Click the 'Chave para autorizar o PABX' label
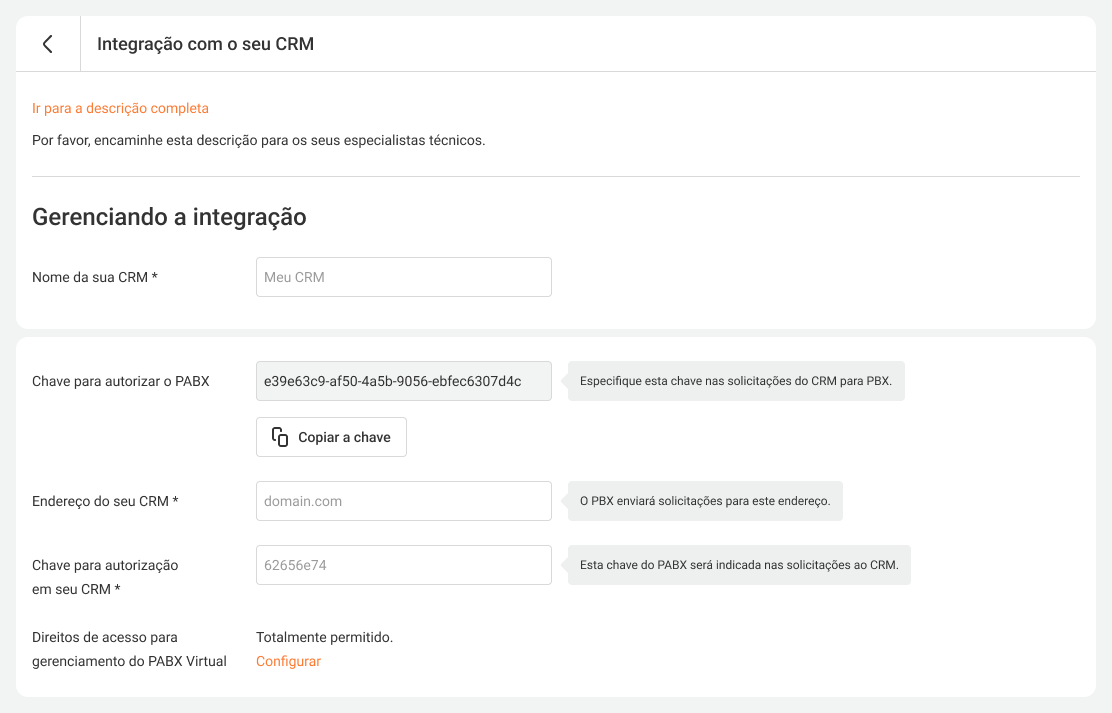This screenshot has width=1112, height=713. (120, 381)
